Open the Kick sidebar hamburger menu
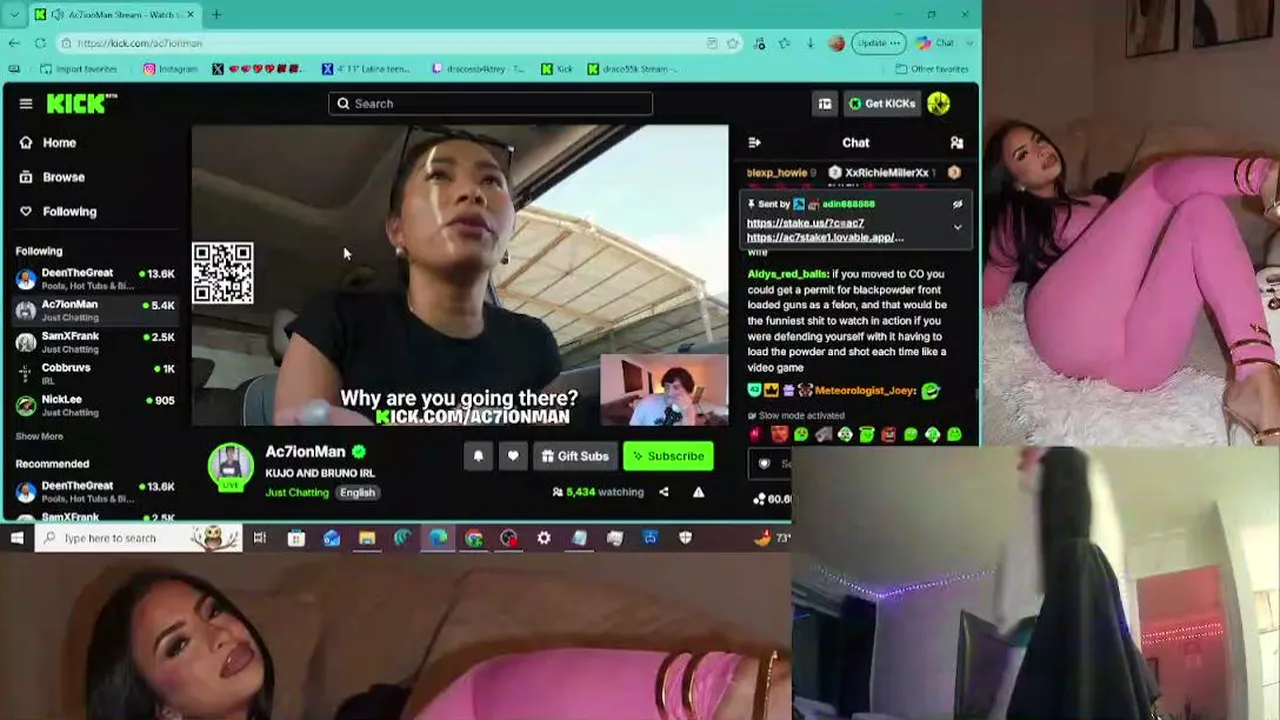 click(26, 103)
